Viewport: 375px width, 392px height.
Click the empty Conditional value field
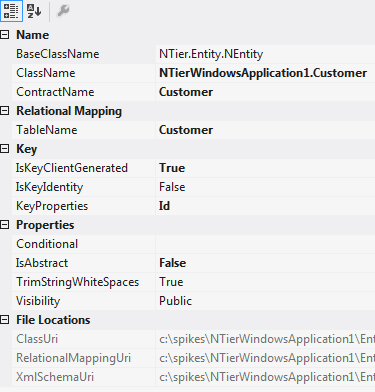[266, 244]
